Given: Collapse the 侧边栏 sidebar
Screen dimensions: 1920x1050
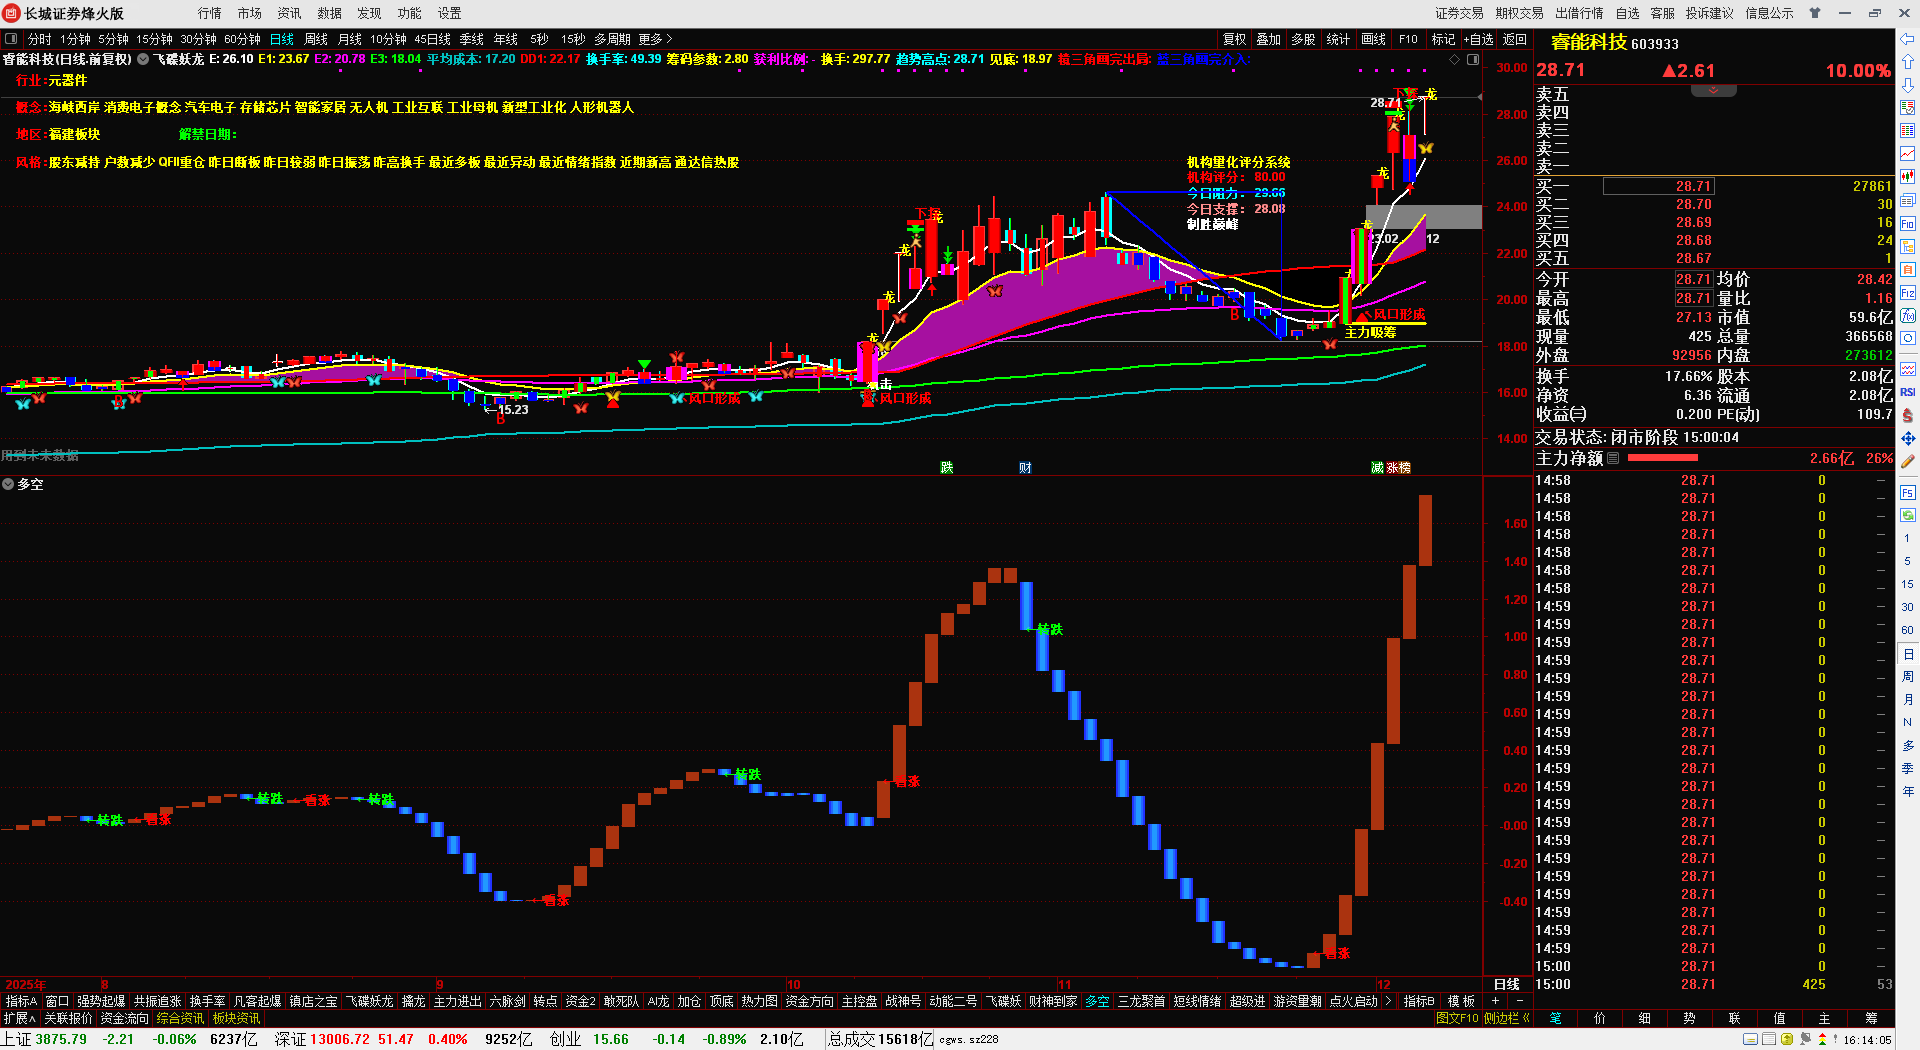Looking at the screenshot, I should (1506, 1018).
